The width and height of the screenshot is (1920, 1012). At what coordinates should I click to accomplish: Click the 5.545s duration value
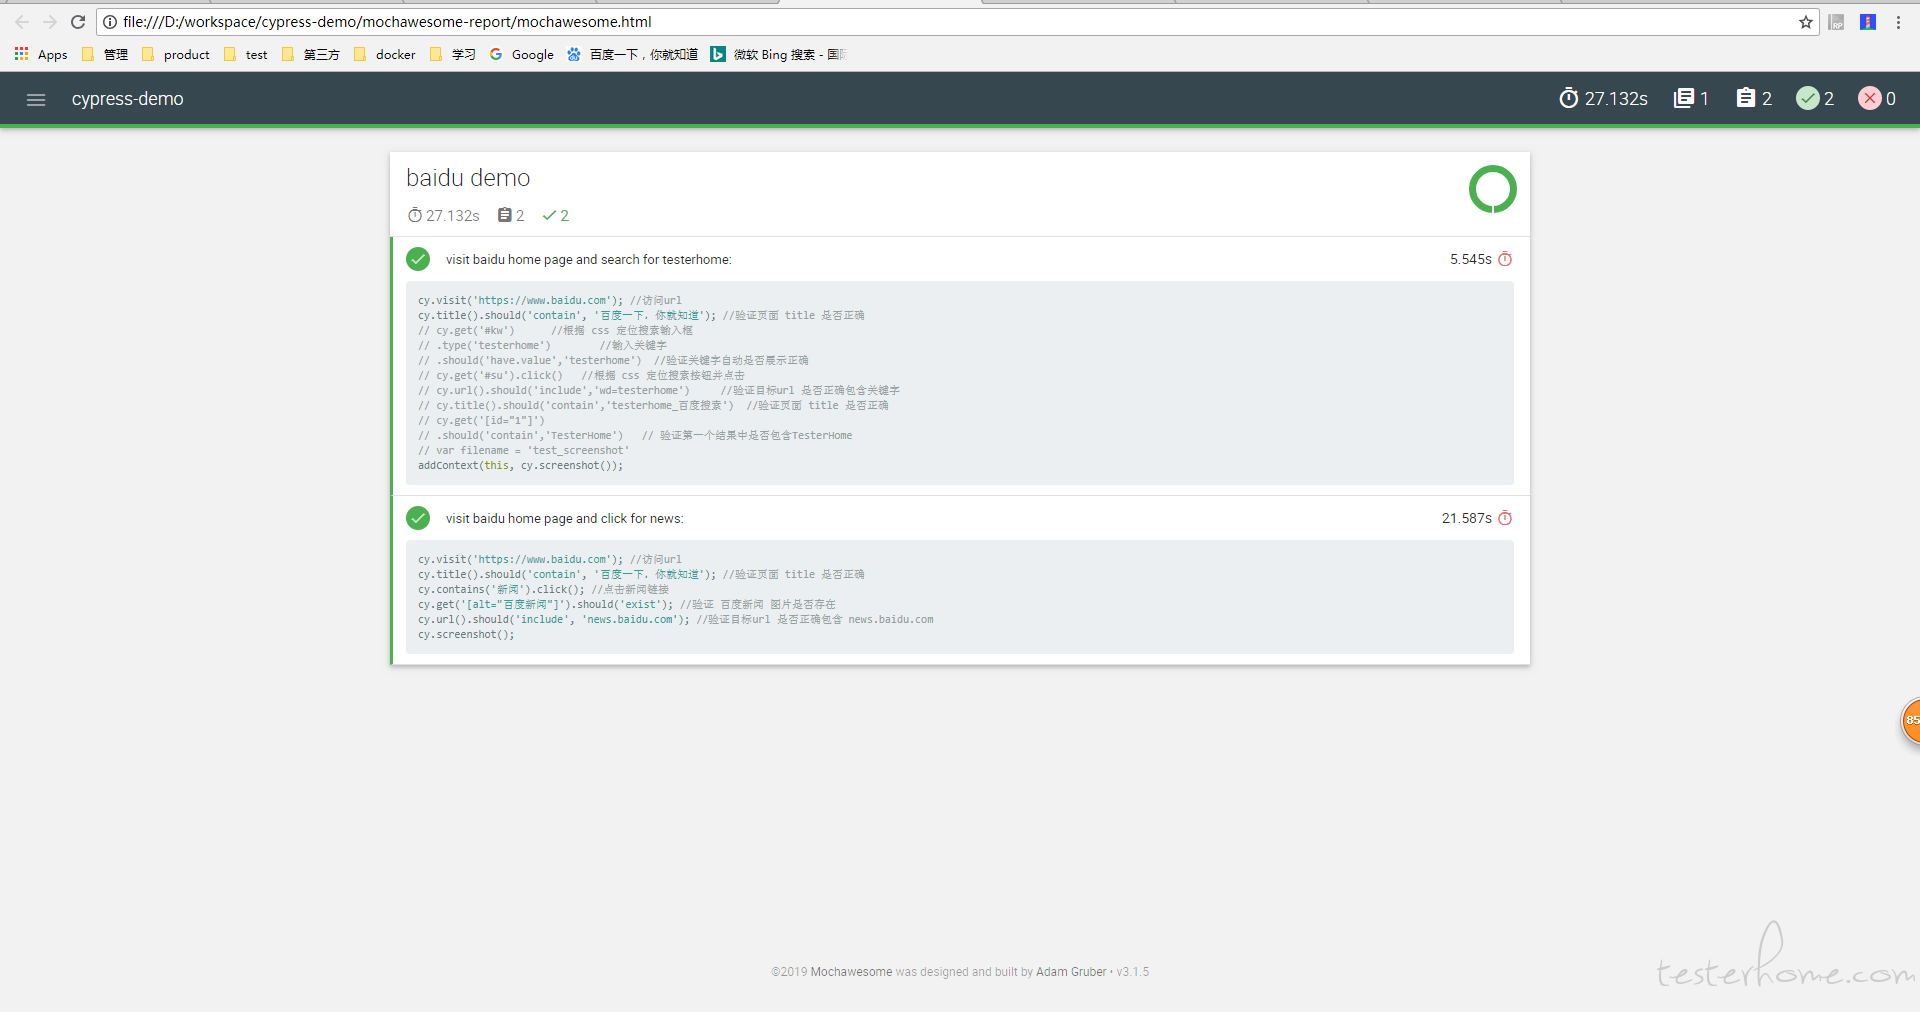tap(1471, 259)
